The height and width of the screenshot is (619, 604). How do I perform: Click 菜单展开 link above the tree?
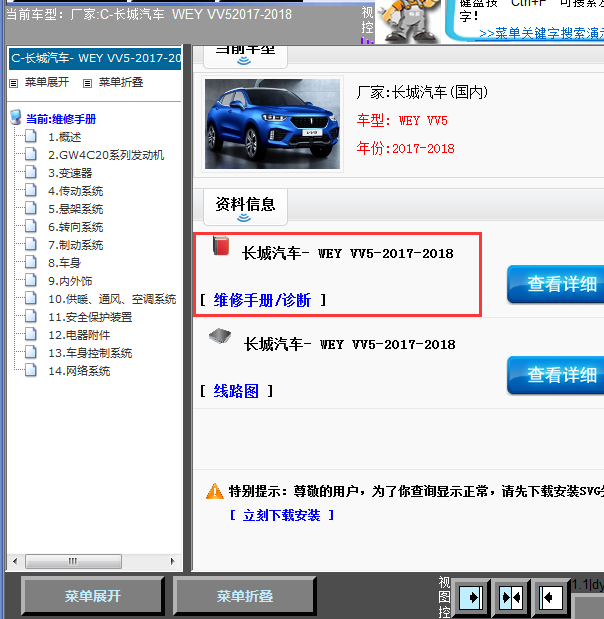pos(47,82)
